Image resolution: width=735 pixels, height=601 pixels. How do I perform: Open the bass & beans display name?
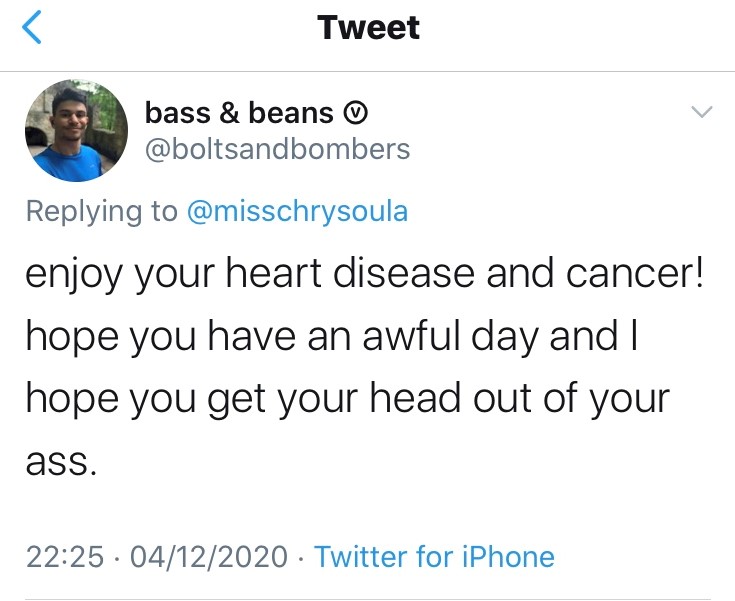(239, 113)
